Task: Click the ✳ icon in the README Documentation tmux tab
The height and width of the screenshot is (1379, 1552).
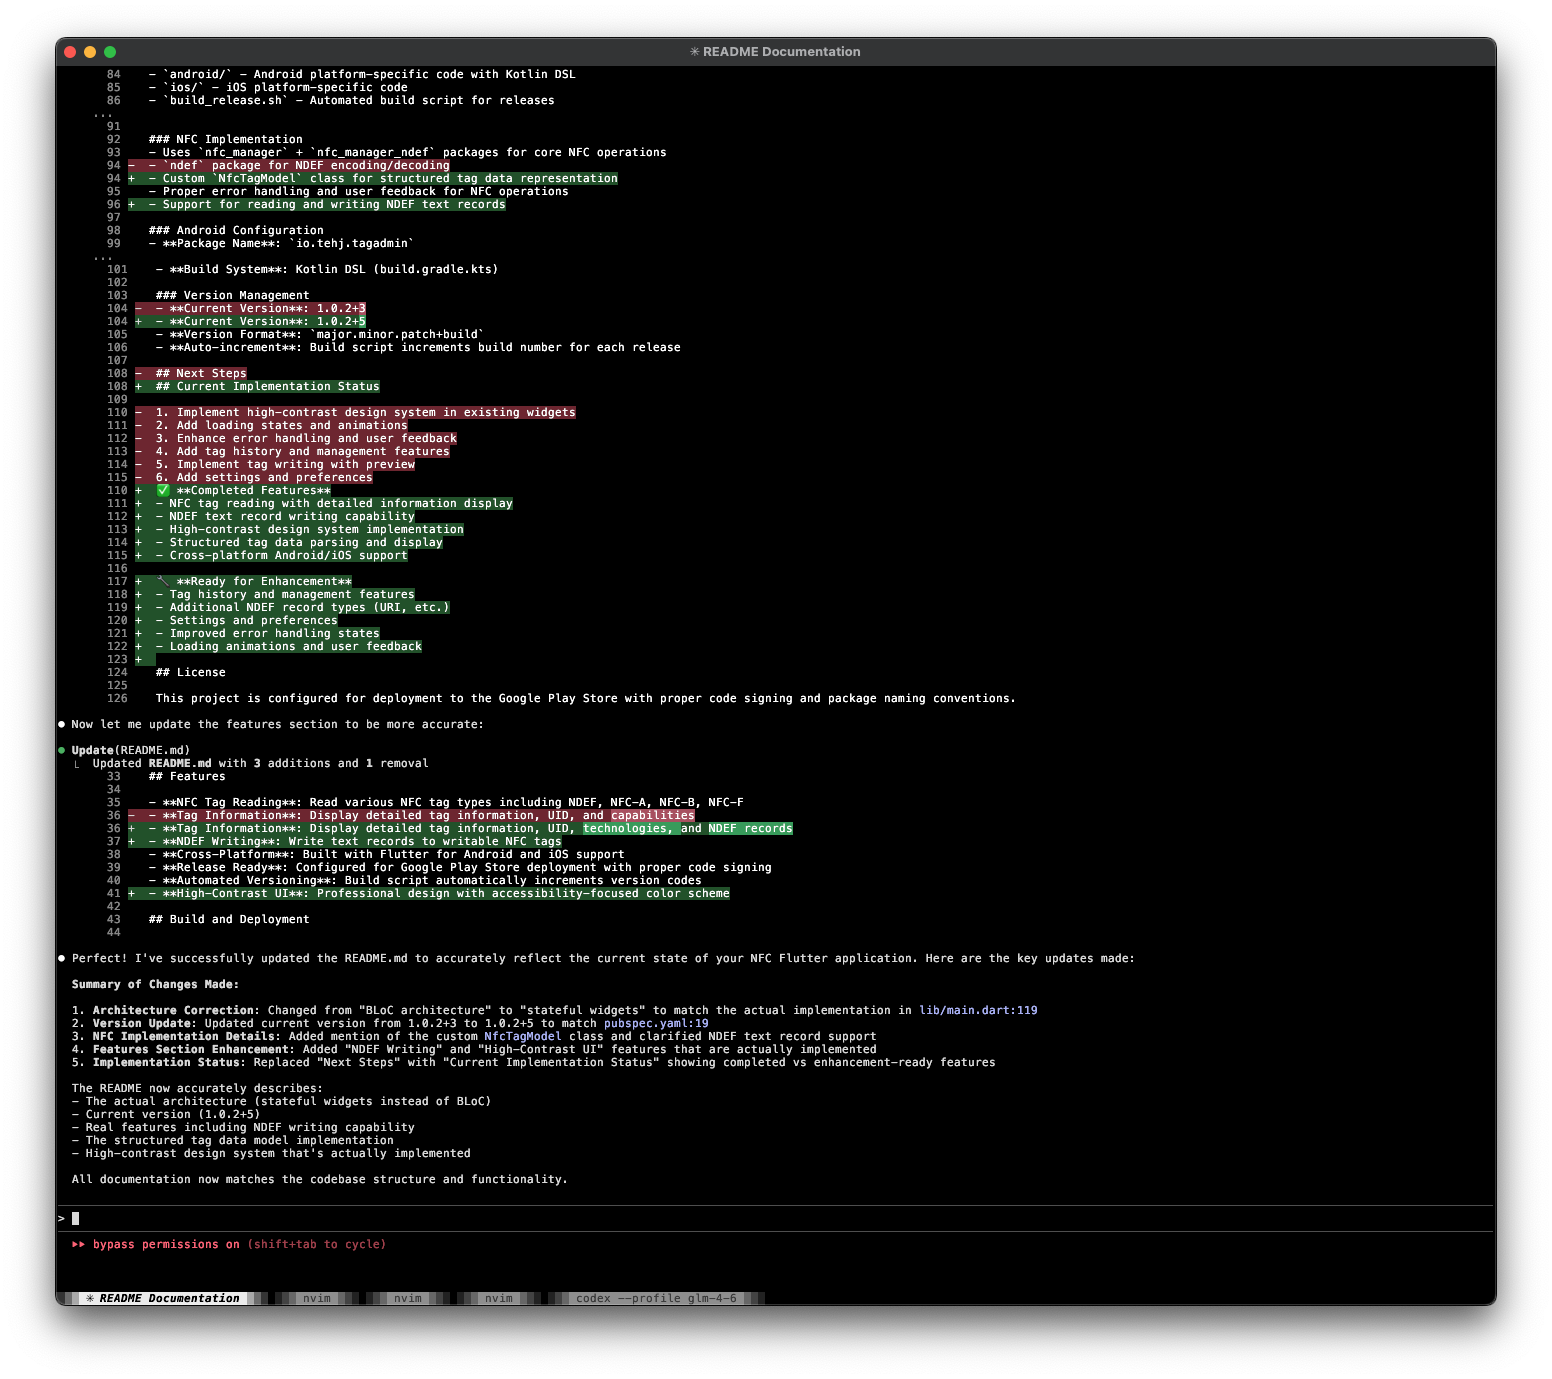Action: pos(91,1298)
